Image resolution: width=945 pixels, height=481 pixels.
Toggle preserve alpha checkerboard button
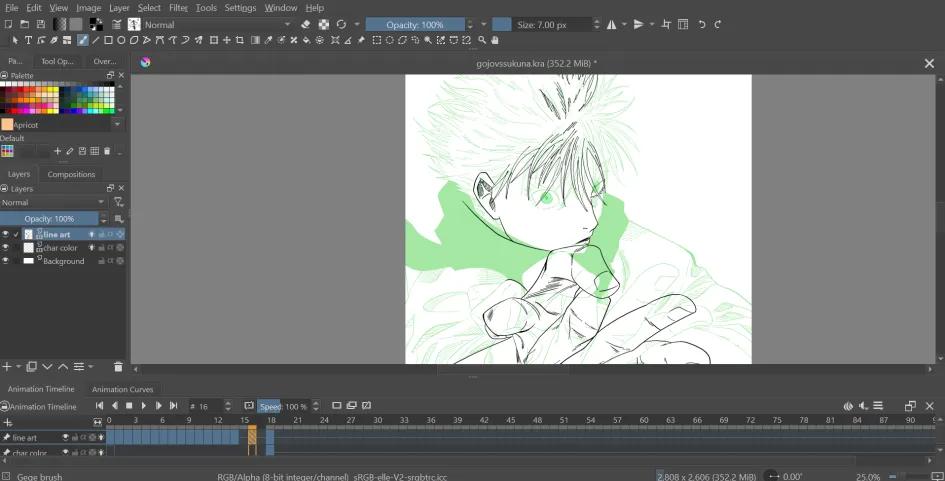coord(324,24)
